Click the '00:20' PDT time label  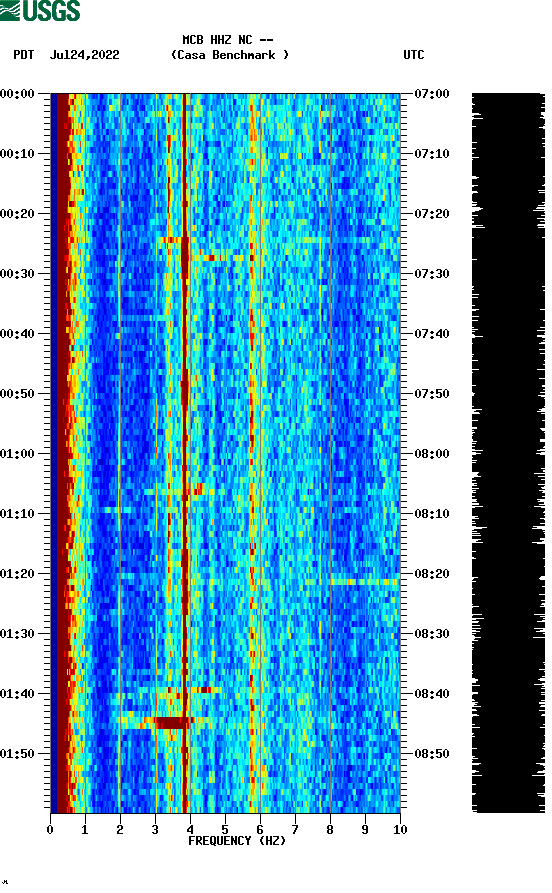(17, 214)
